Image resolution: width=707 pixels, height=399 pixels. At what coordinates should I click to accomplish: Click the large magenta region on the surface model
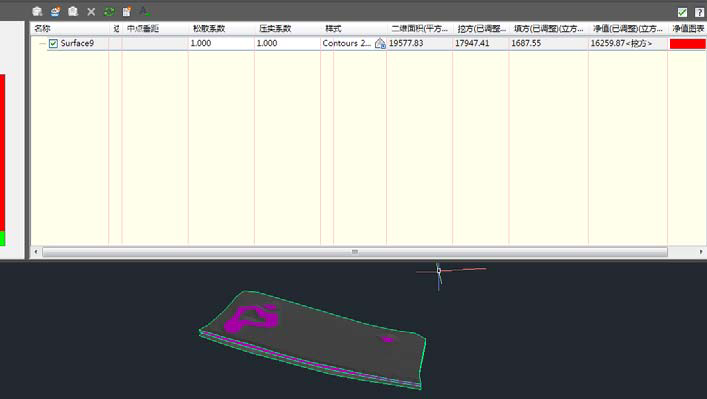point(251,319)
